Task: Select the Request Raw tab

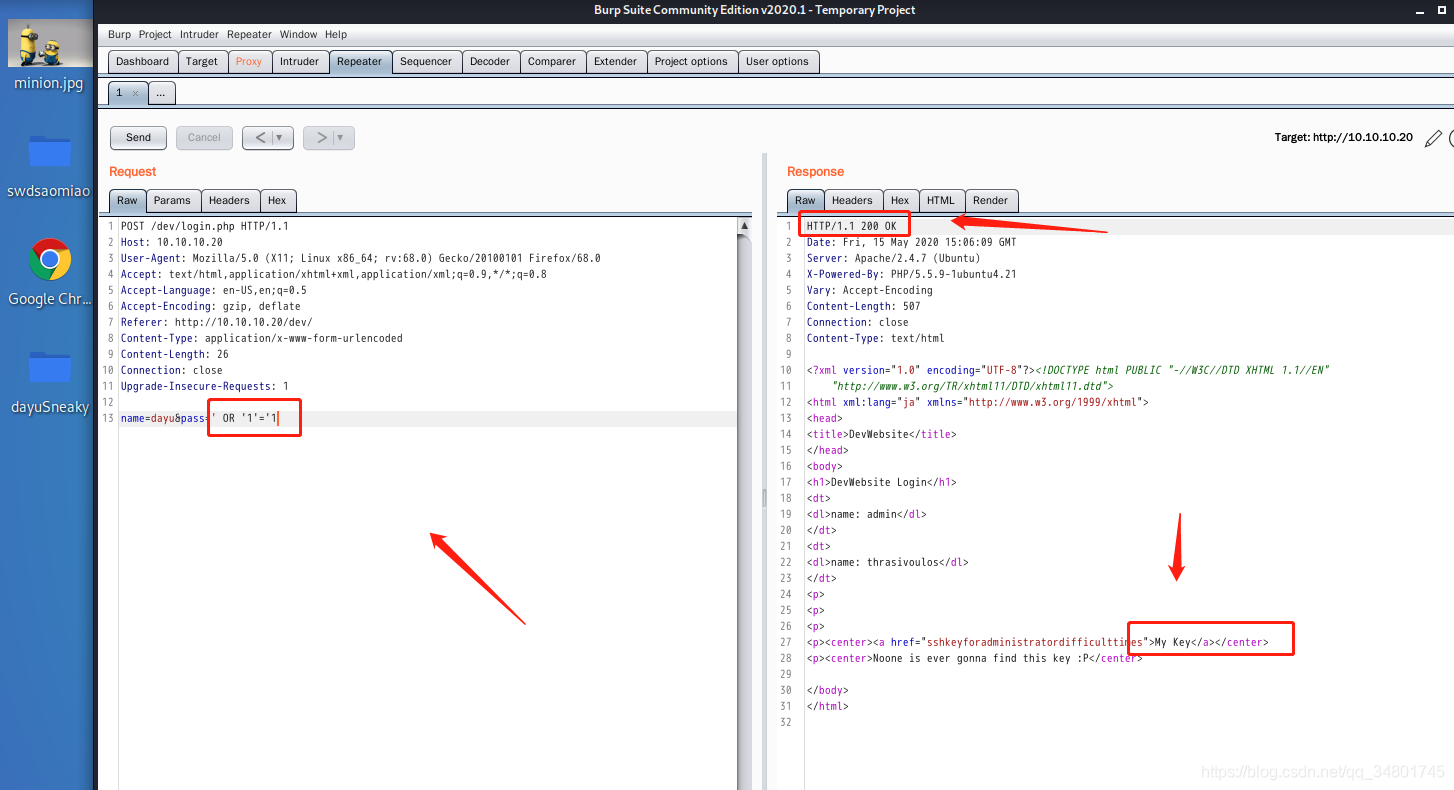Action: point(127,200)
